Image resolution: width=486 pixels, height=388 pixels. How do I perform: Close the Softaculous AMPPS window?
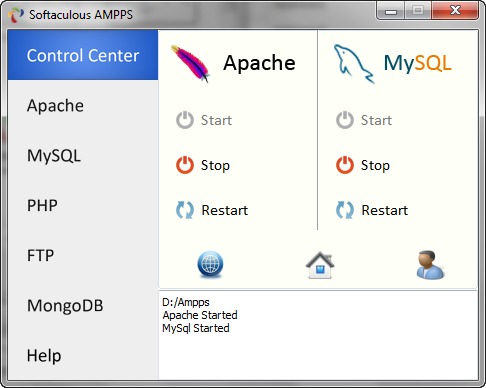pyautogui.click(x=455, y=11)
